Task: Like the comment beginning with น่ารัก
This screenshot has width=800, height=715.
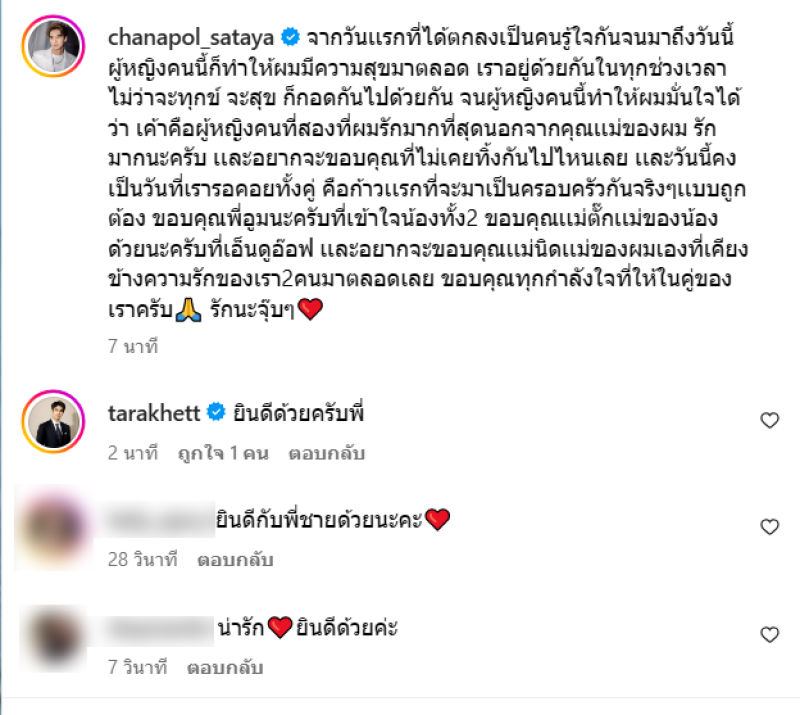Action: (769, 634)
